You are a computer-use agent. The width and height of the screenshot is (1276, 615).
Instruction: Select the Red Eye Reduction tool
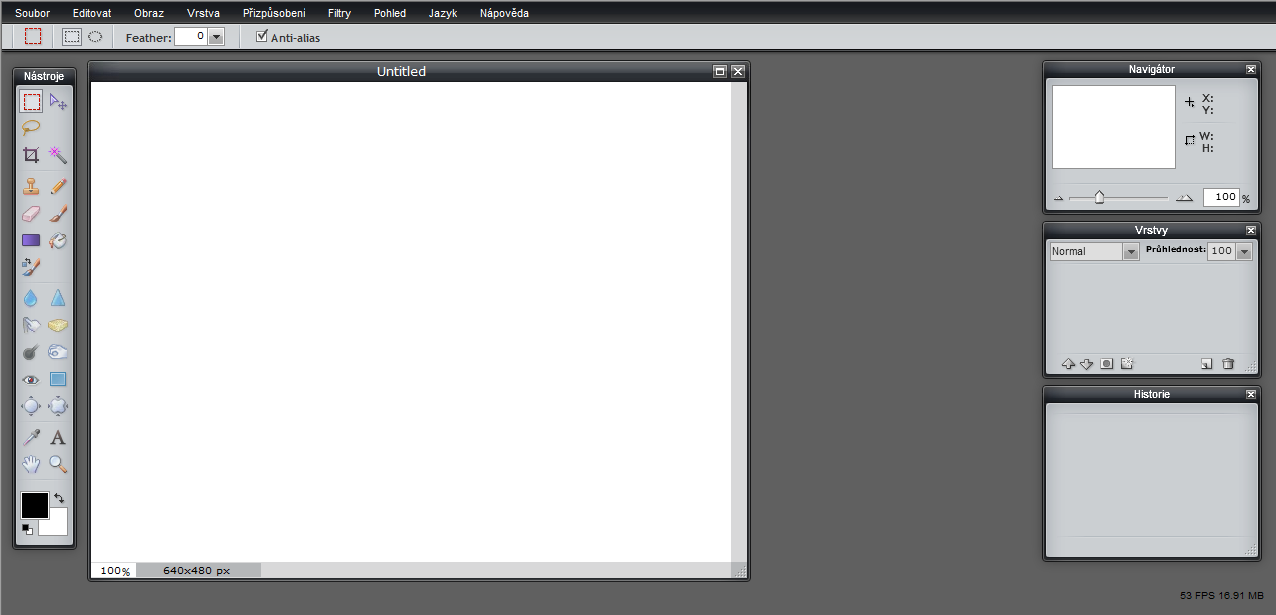coord(32,379)
